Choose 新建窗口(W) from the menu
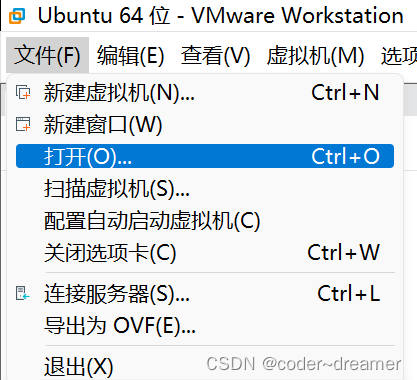The width and height of the screenshot is (417, 380). pos(205,124)
